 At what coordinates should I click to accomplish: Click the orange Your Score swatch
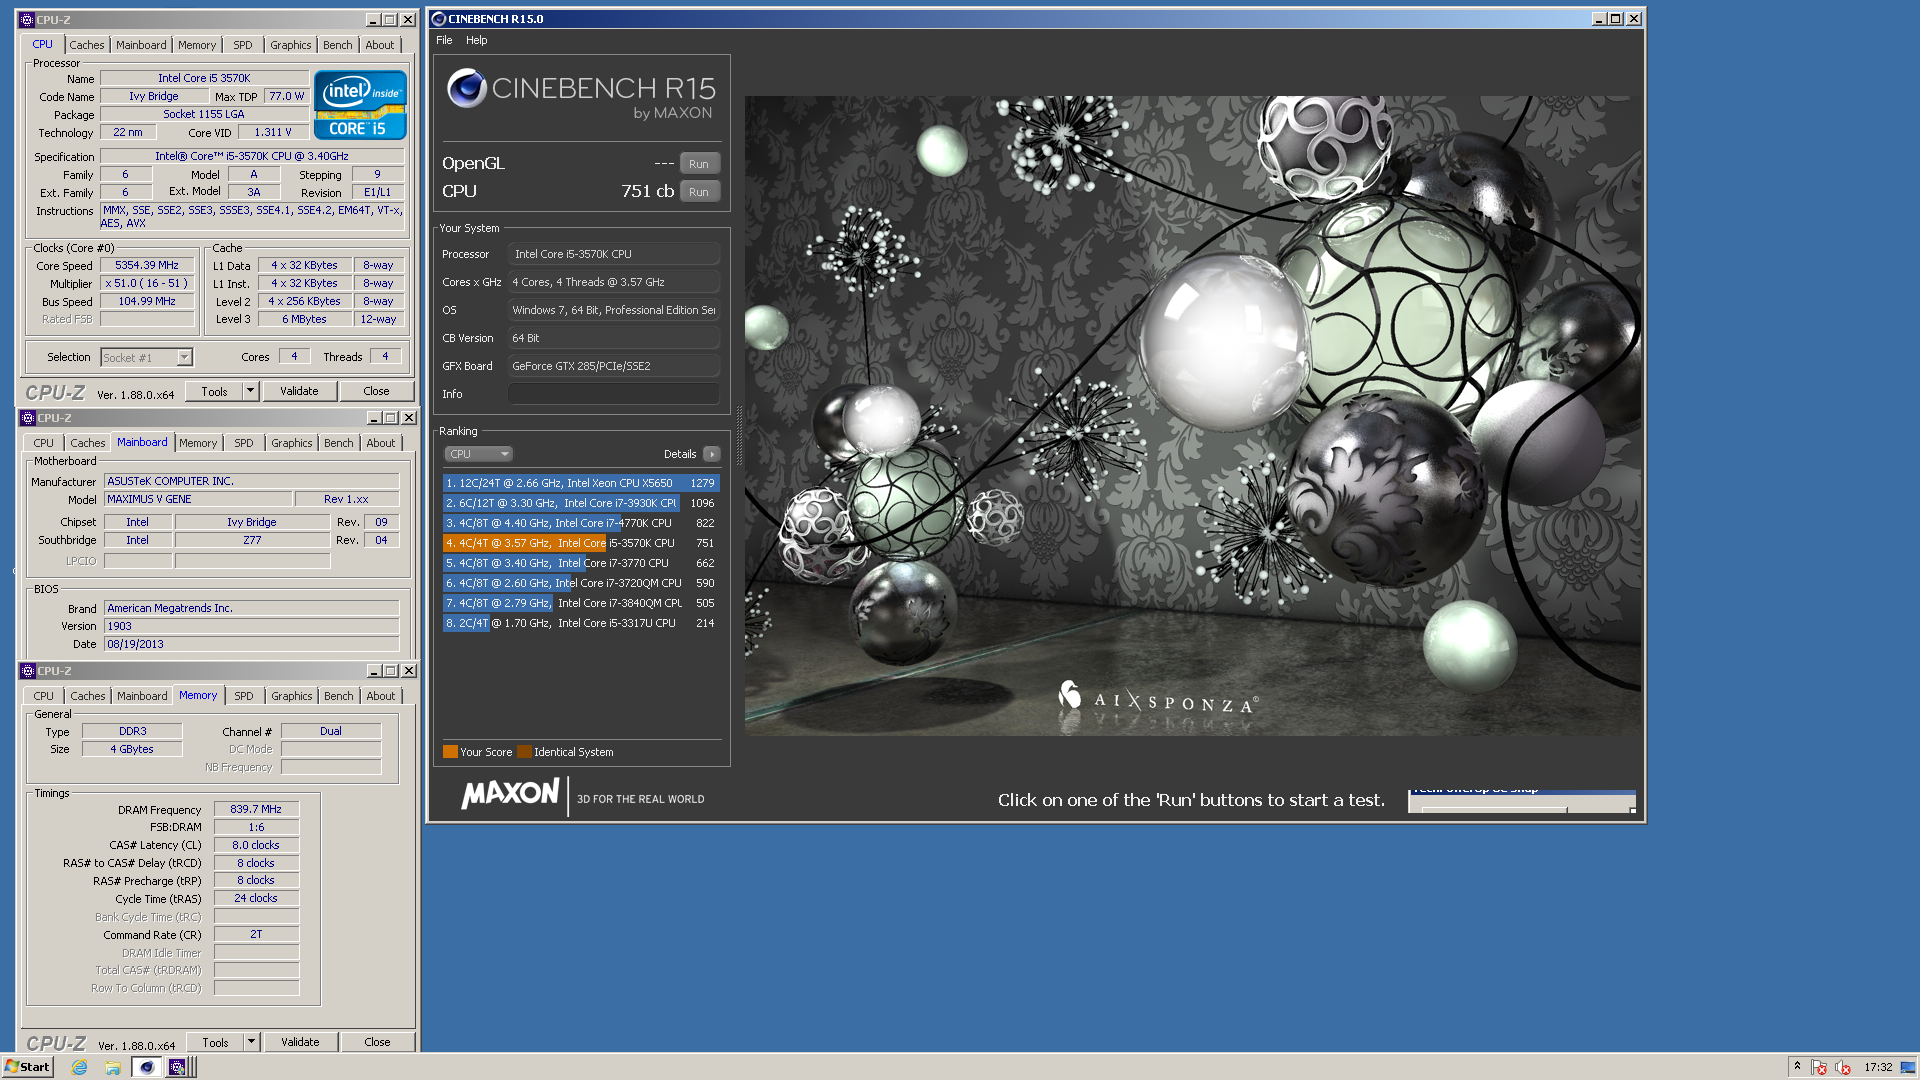[x=450, y=752]
